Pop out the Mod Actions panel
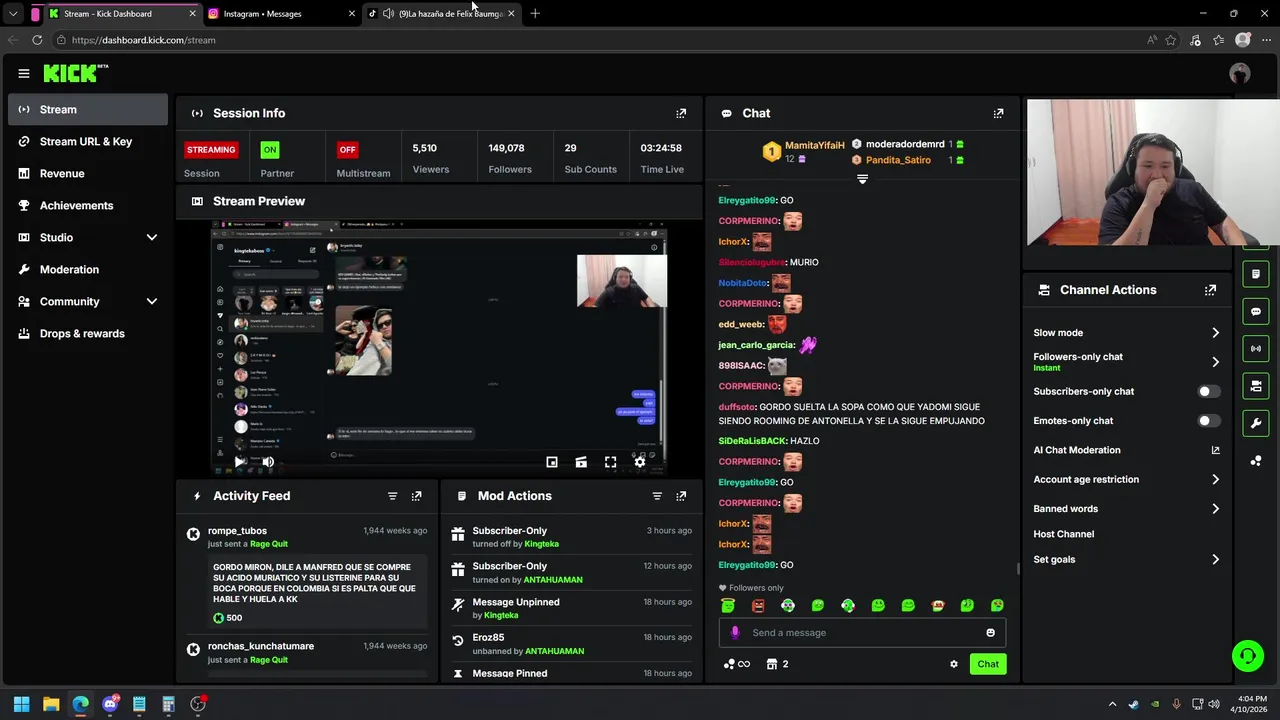The width and height of the screenshot is (1280, 720). point(681,496)
